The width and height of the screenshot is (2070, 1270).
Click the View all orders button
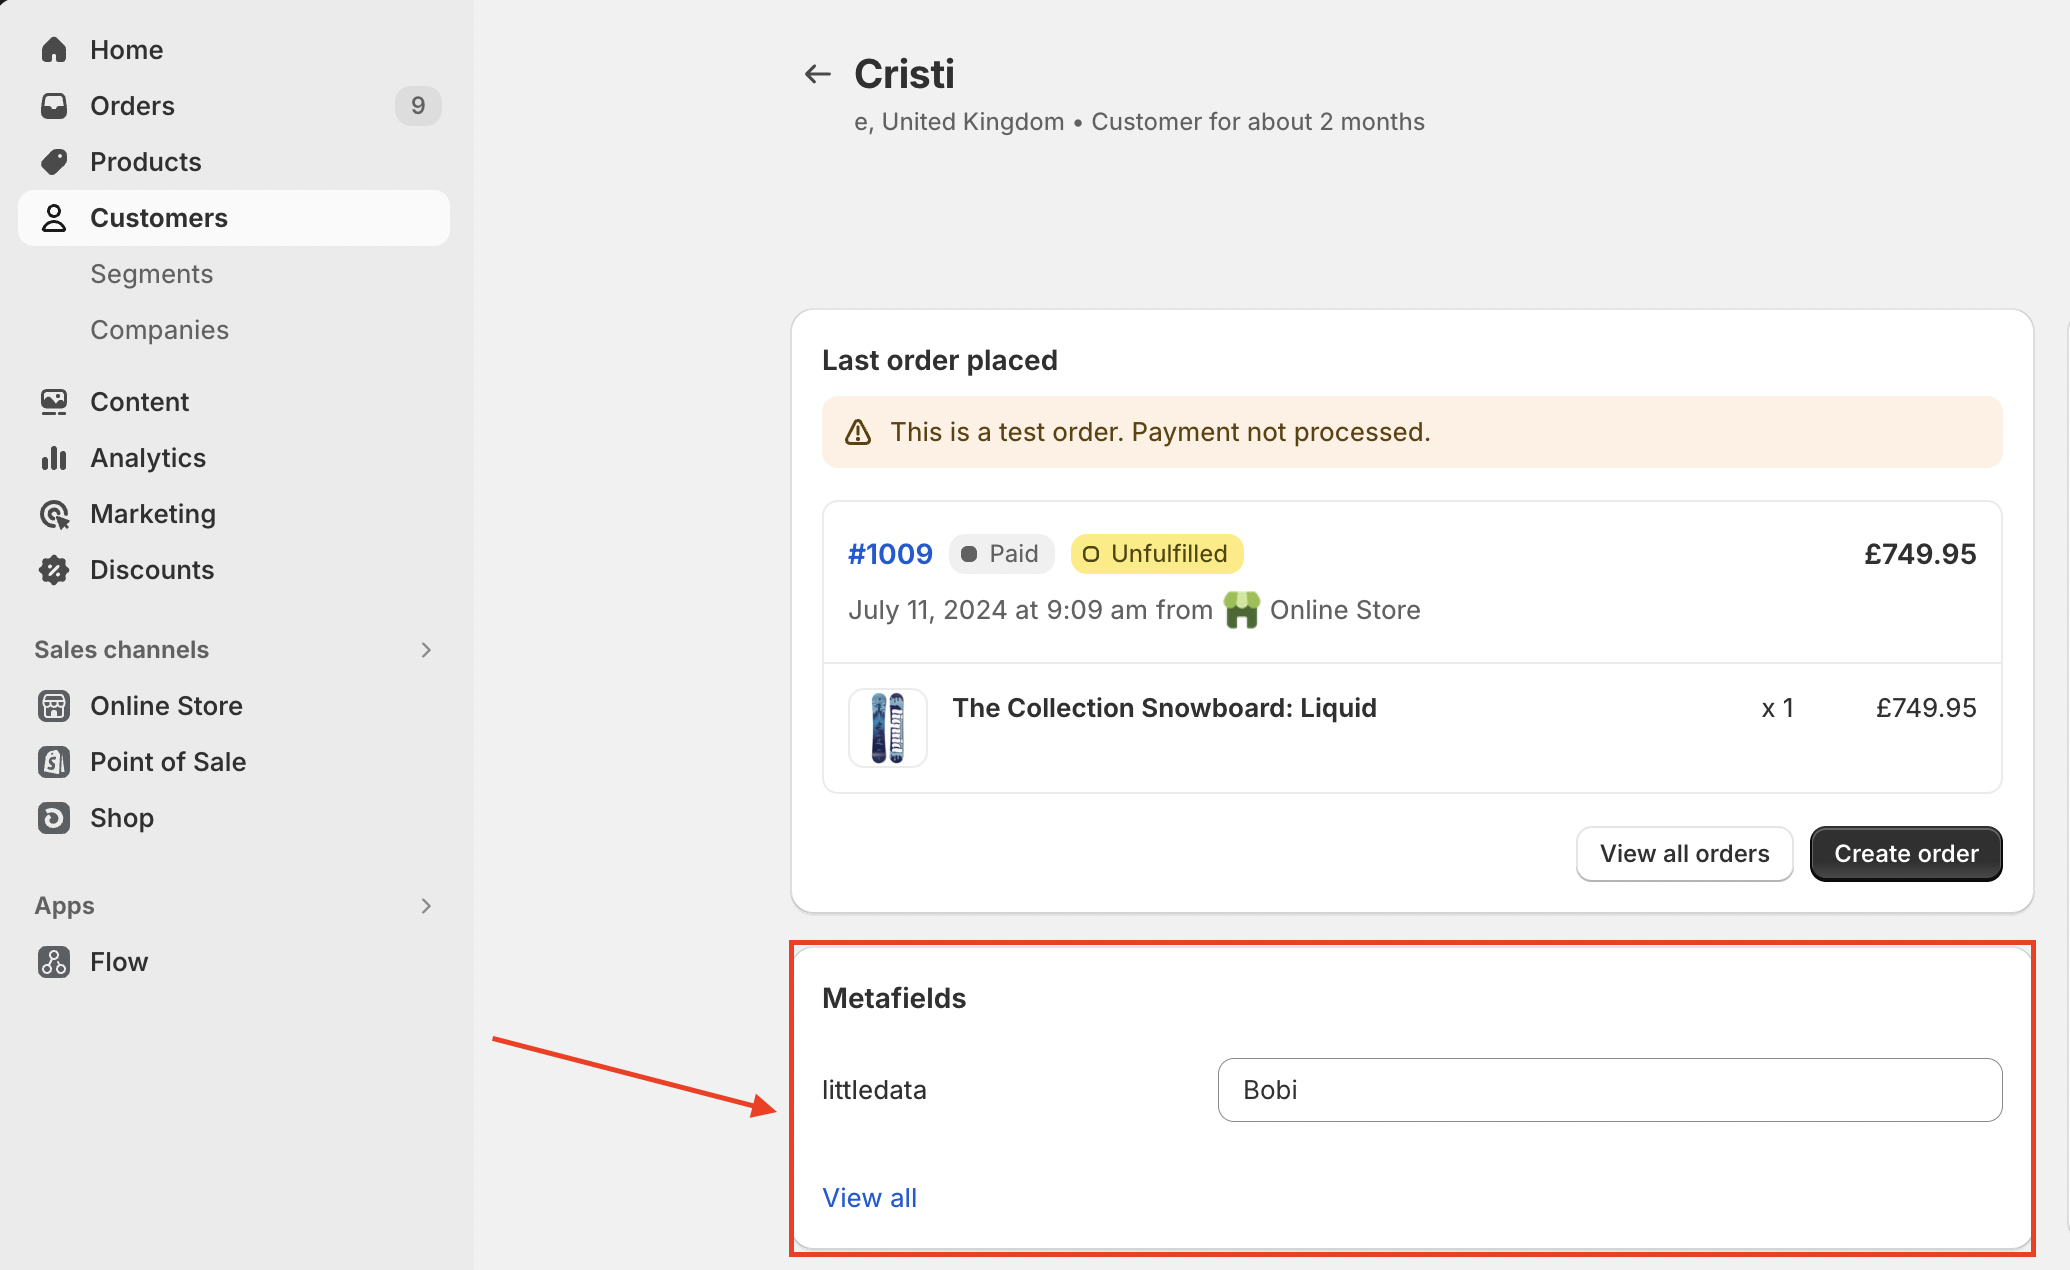[1684, 853]
